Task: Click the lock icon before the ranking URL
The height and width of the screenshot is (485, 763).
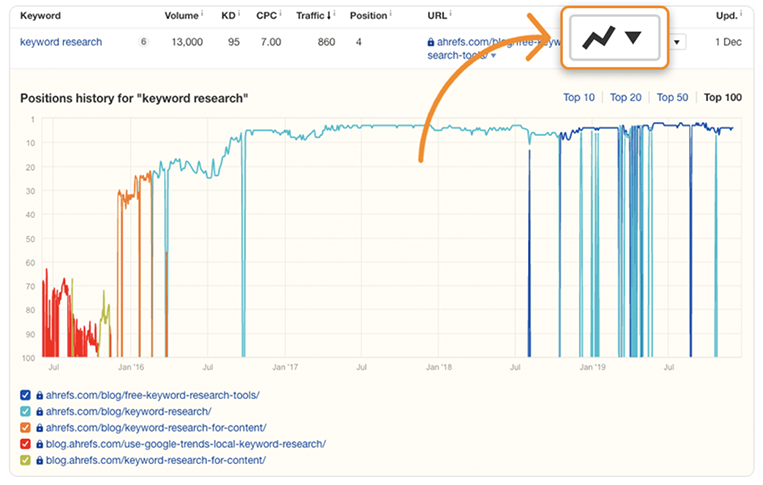Action: pos(431,43)
